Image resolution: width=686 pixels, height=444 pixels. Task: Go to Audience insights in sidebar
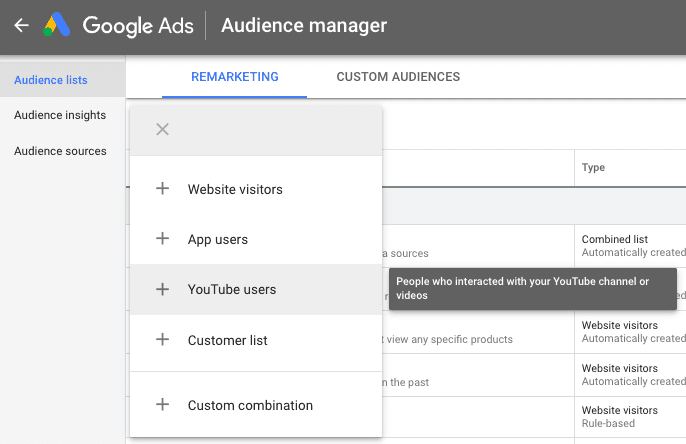click(60, 115)
